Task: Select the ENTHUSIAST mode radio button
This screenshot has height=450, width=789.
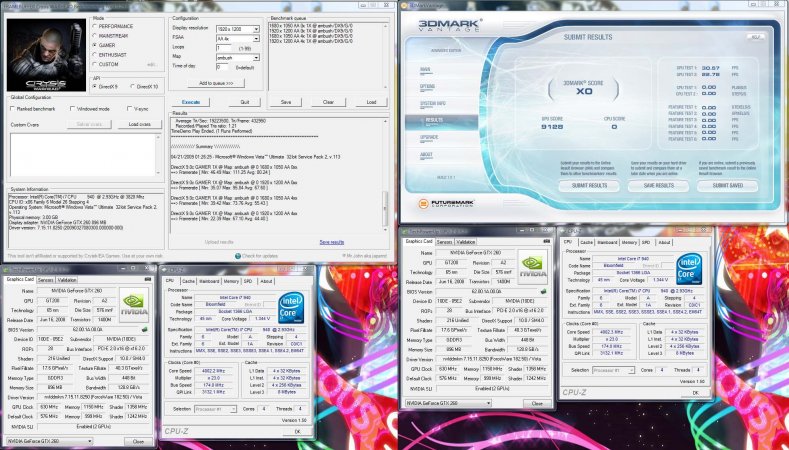Action: 95,55
